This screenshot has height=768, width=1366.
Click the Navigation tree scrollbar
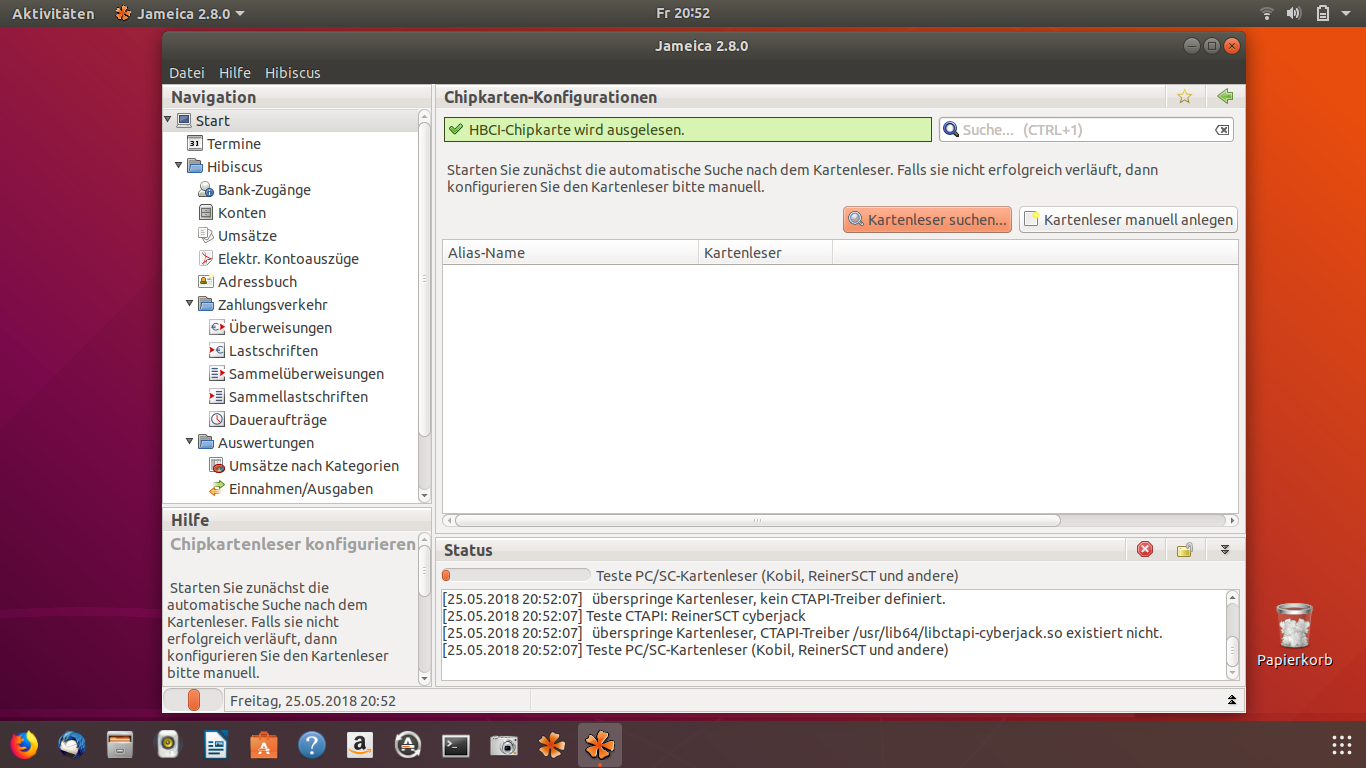click(x=424, y=305)
